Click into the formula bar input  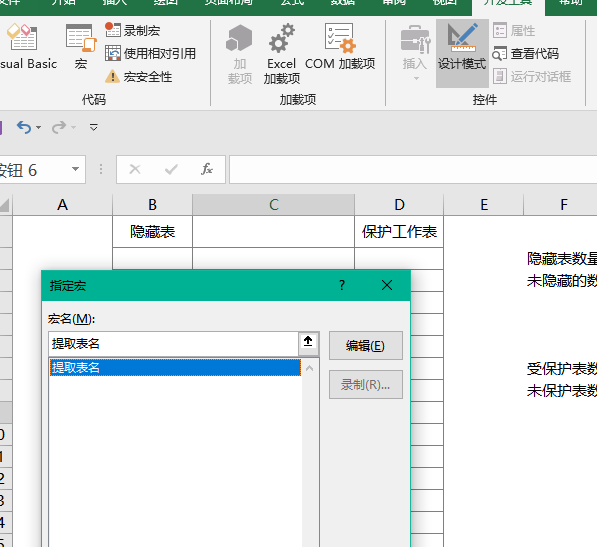coord(413,169)
